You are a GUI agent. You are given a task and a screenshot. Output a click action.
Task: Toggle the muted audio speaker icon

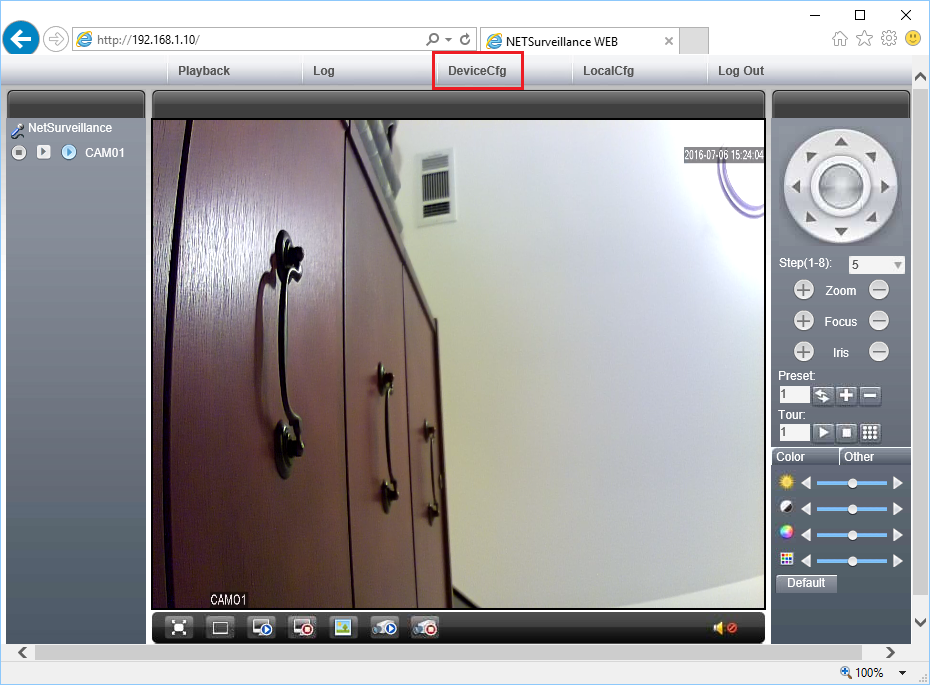coord(725,627)
